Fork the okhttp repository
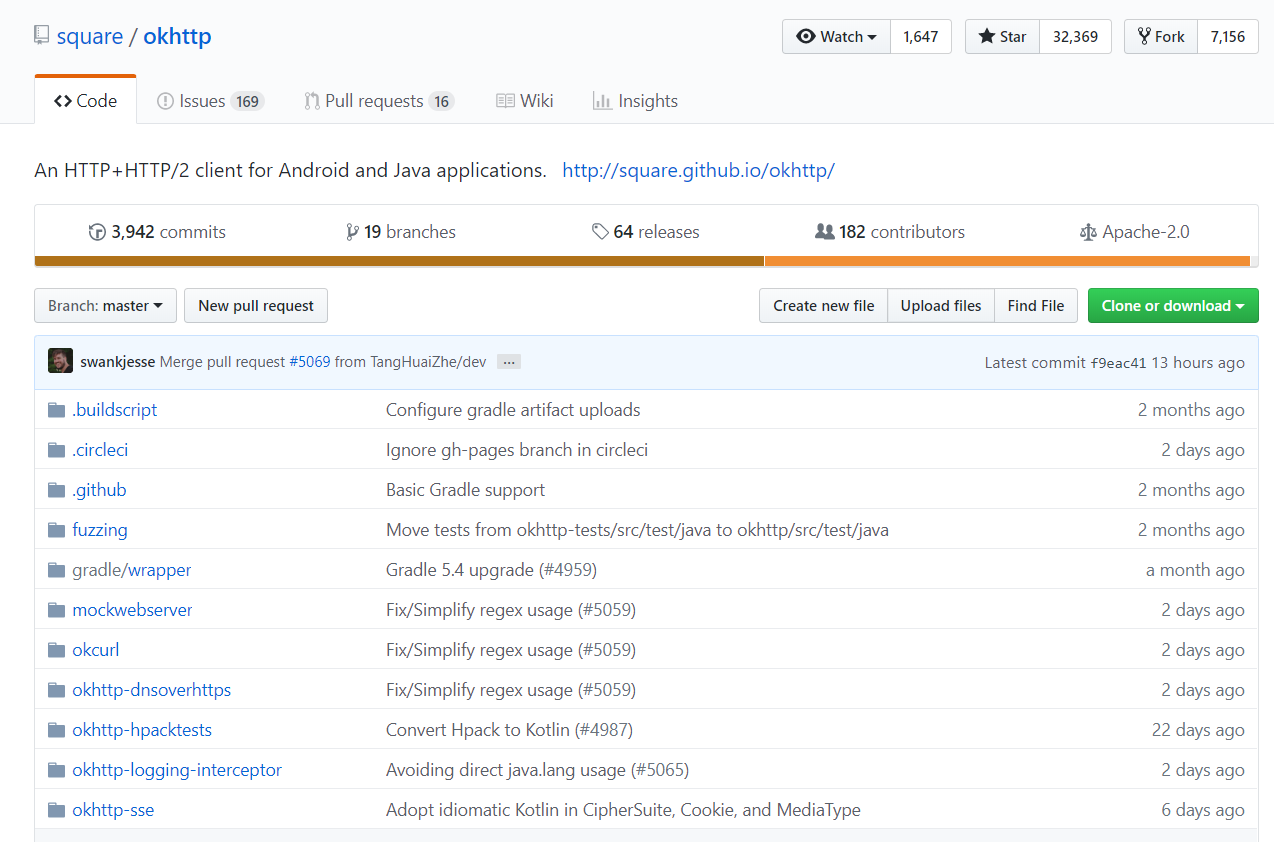Viewport: 1274px width, 842px height. tap(1160, 37)
